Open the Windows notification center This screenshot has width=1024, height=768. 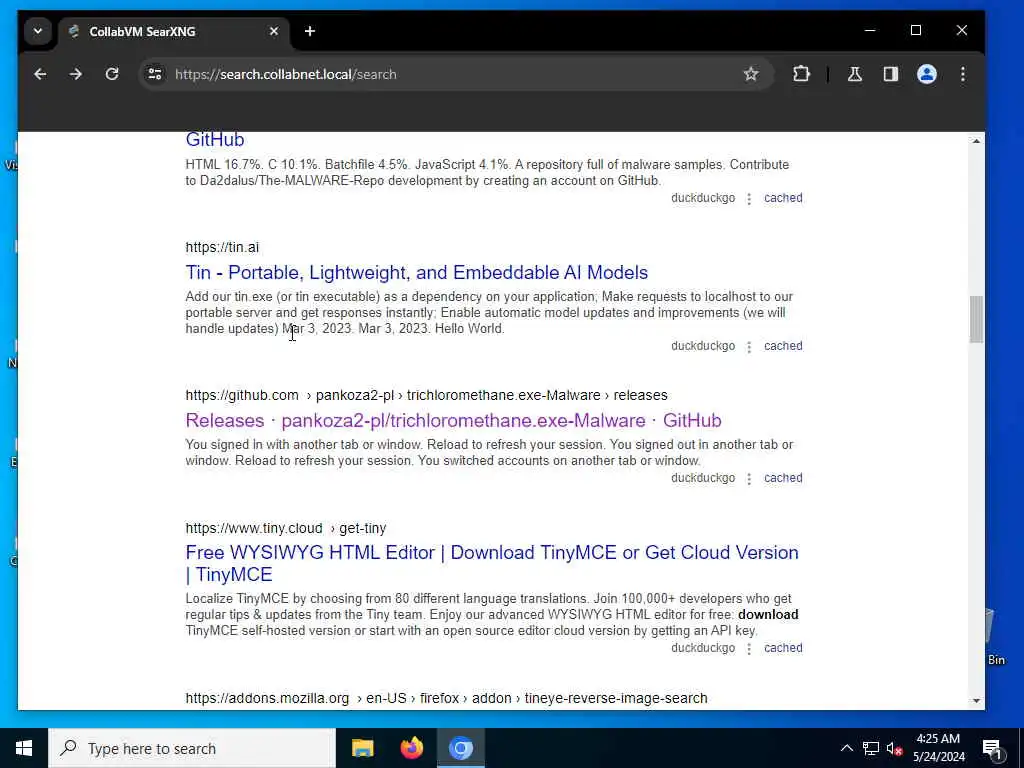coord(993,749)
